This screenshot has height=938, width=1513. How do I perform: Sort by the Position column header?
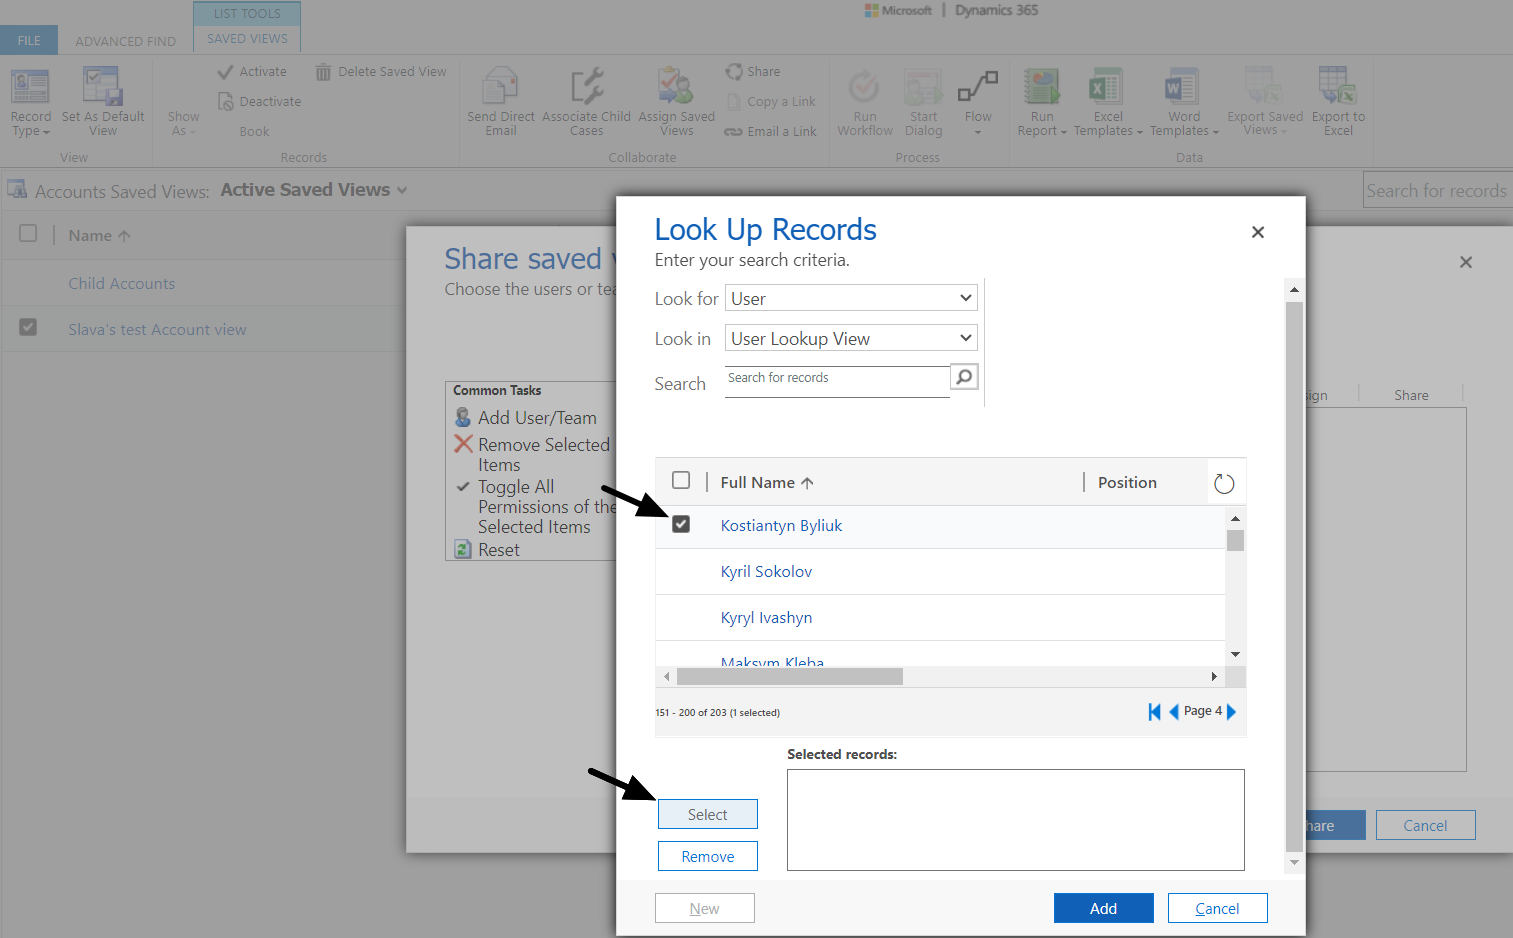(x=1127, y=482)
